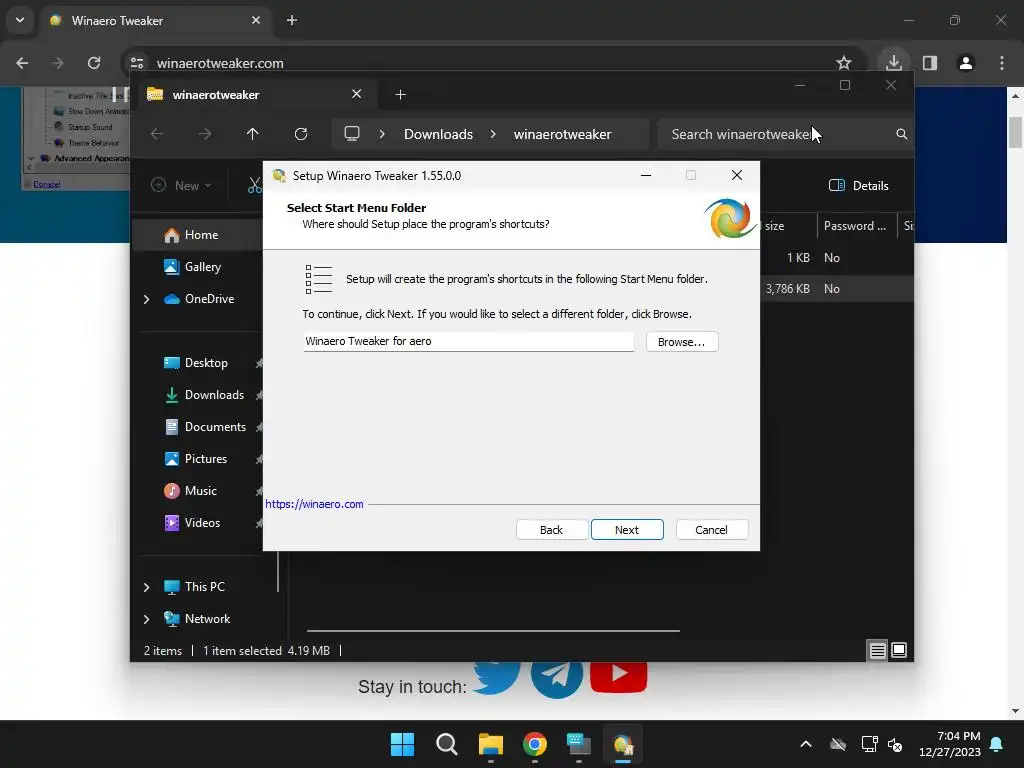This screenshot has width=1024, height=768.
Task: Click the search magnifier in Explorer
Action: (x=901, y=134)
